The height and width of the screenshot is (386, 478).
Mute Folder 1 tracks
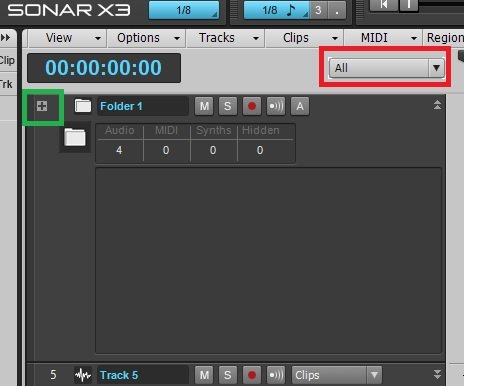click(x=204, y=106)
